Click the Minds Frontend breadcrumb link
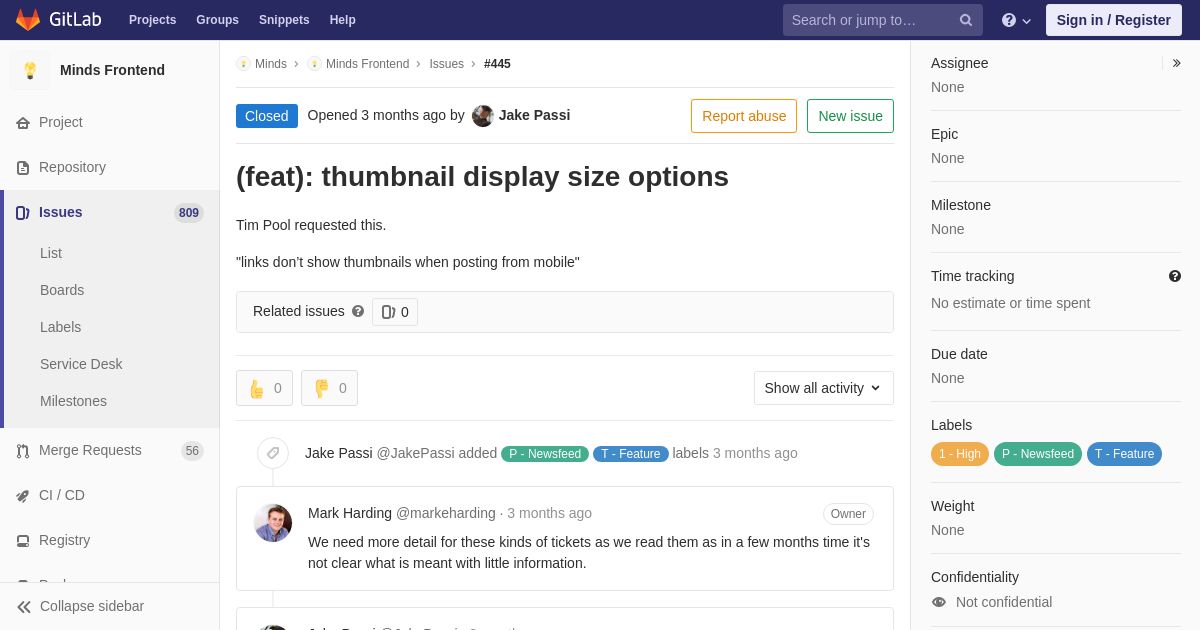The width and height of the screenshot is (1200, 630). coord(367,64)
